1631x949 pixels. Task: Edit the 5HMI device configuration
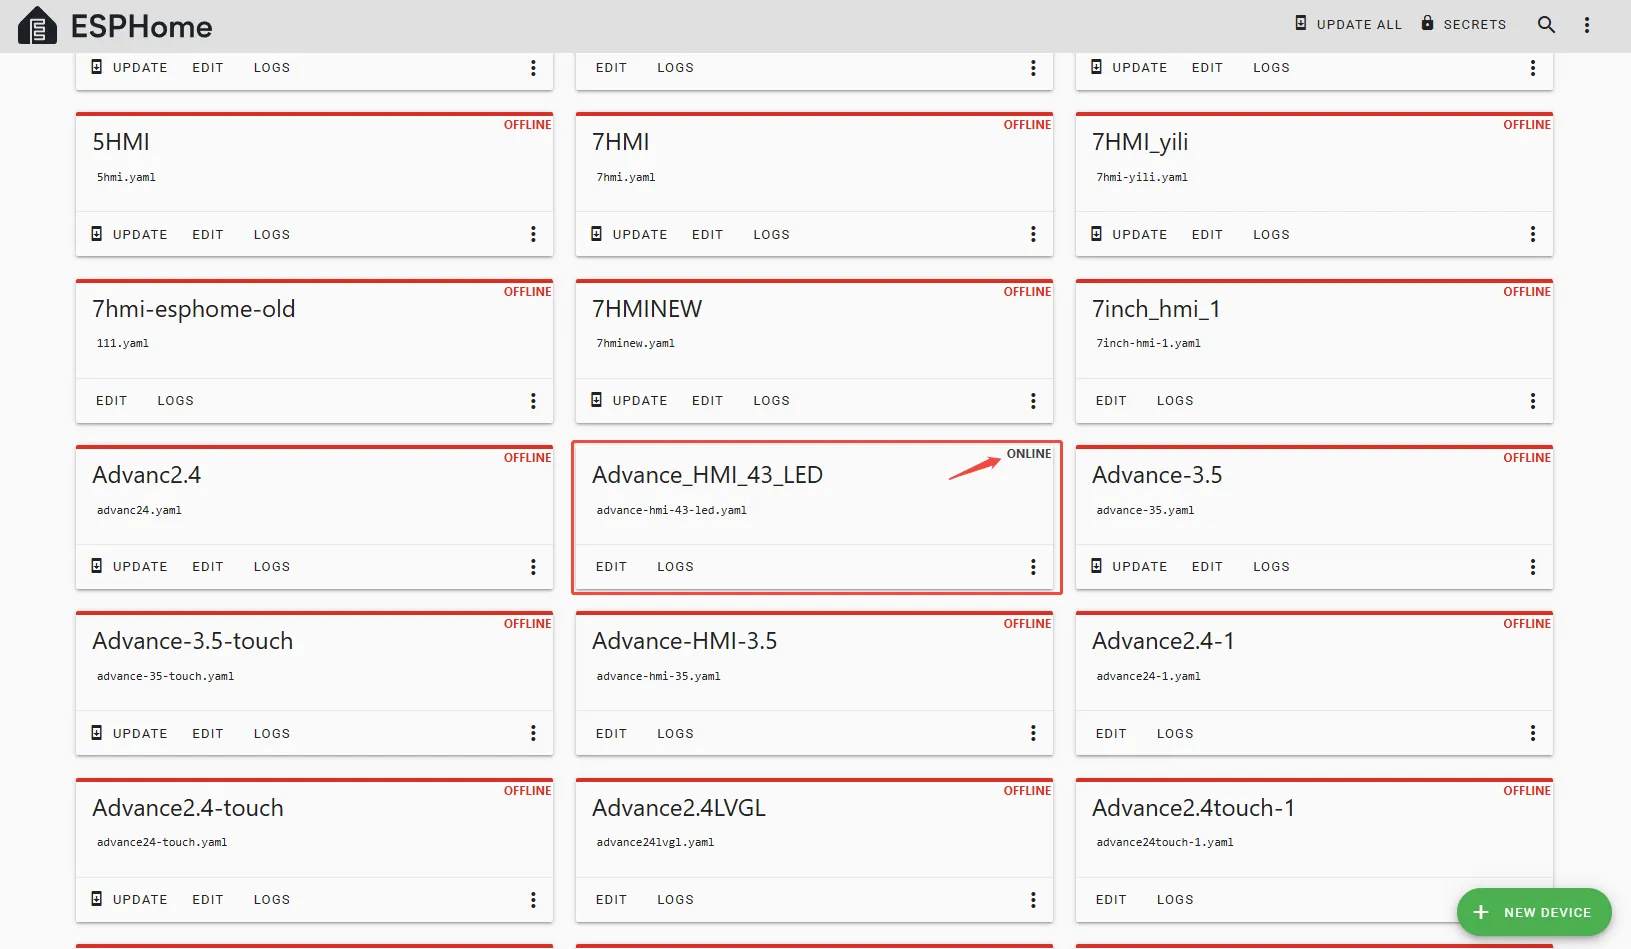click(208, 234)
